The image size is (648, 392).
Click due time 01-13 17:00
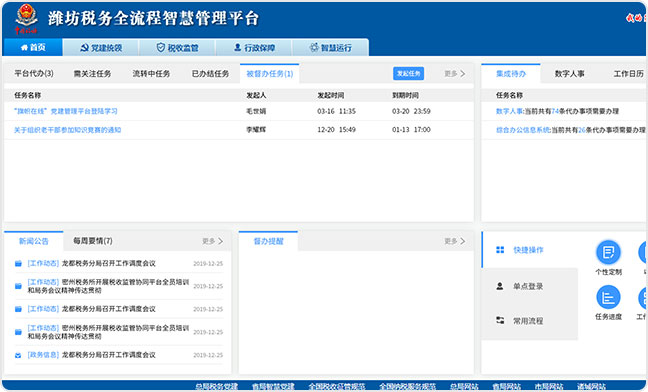pos(411,130)
